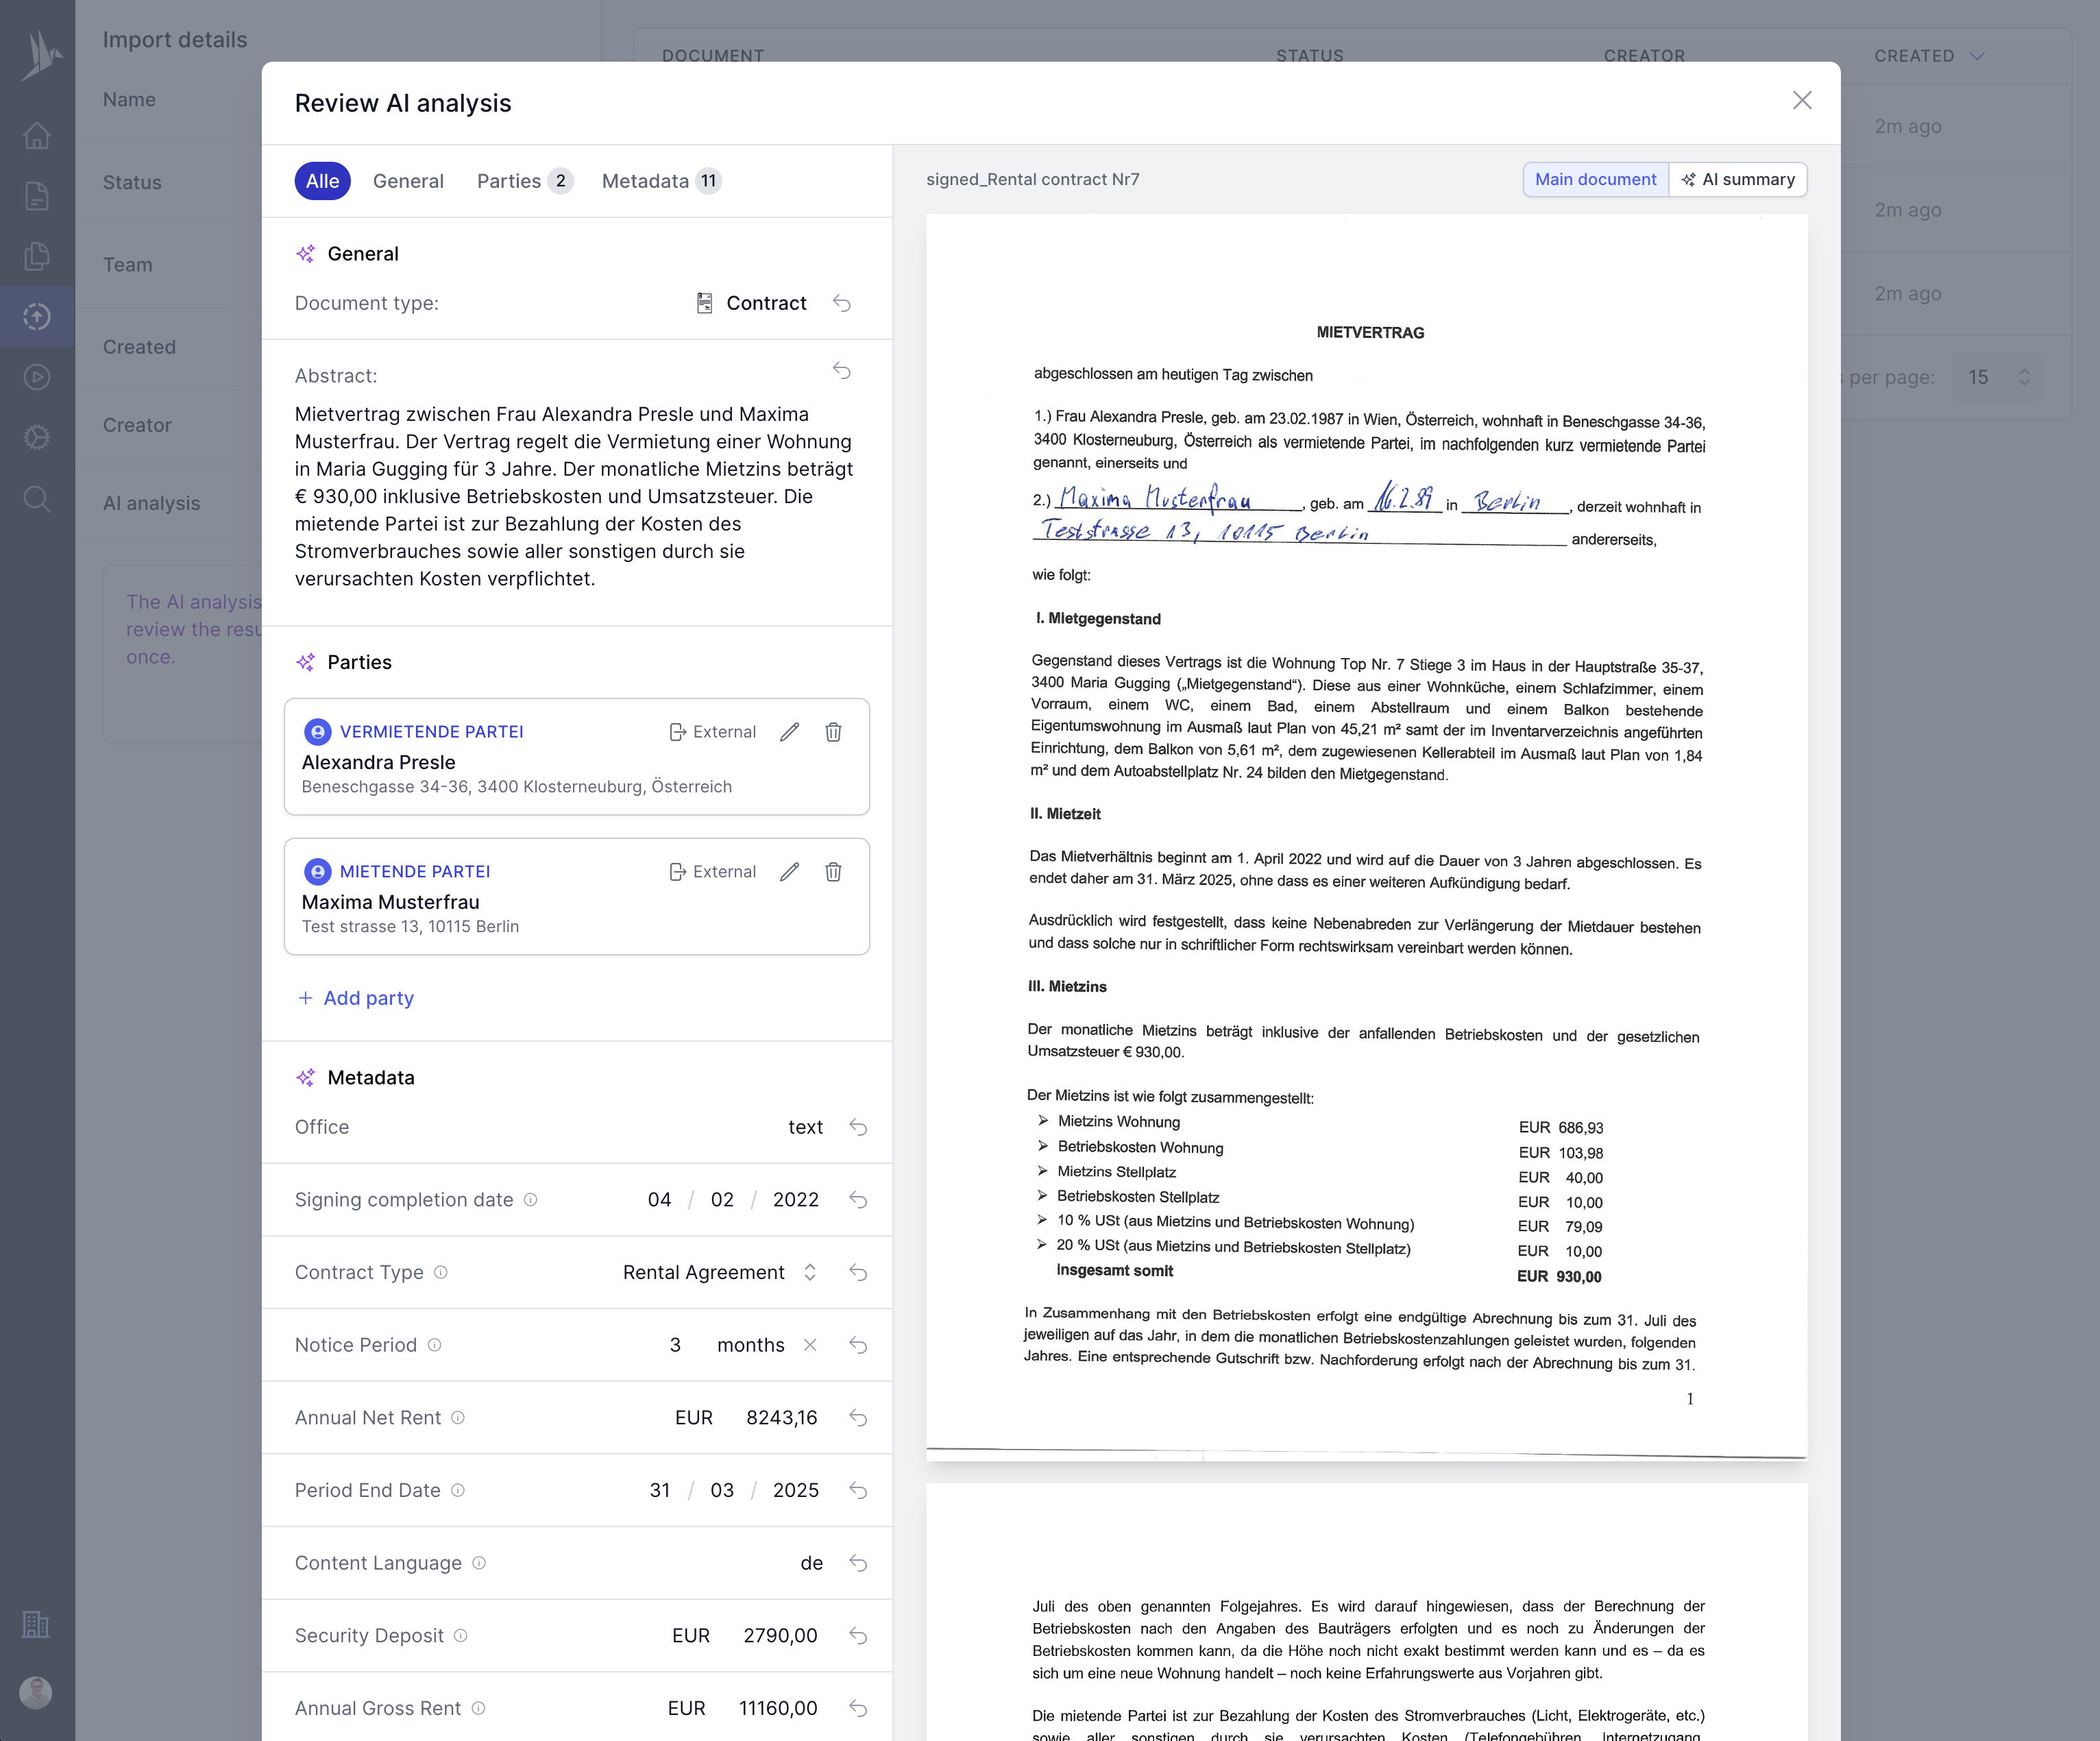The image size is (2100, 1741).
Task: Open Settings from the left sidebar
Action: [37, 437]
